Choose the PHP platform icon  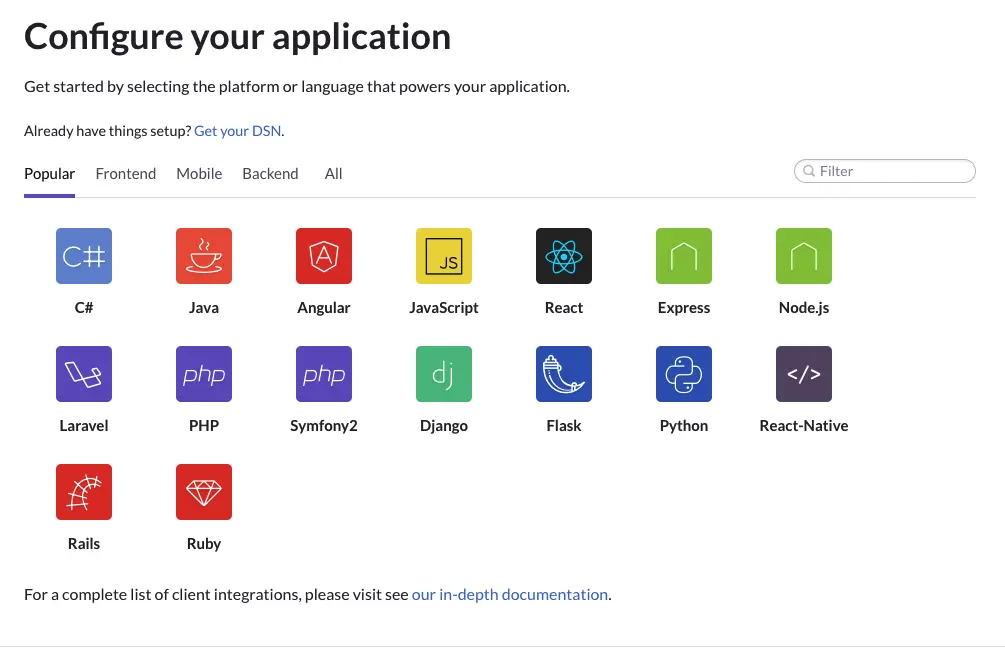pos(204,374)
